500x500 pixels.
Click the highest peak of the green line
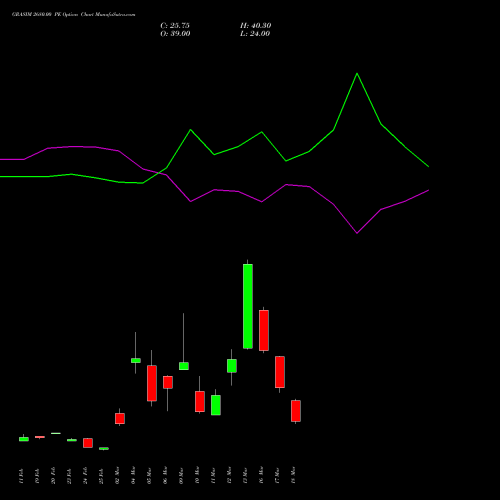tap(357, 73)
